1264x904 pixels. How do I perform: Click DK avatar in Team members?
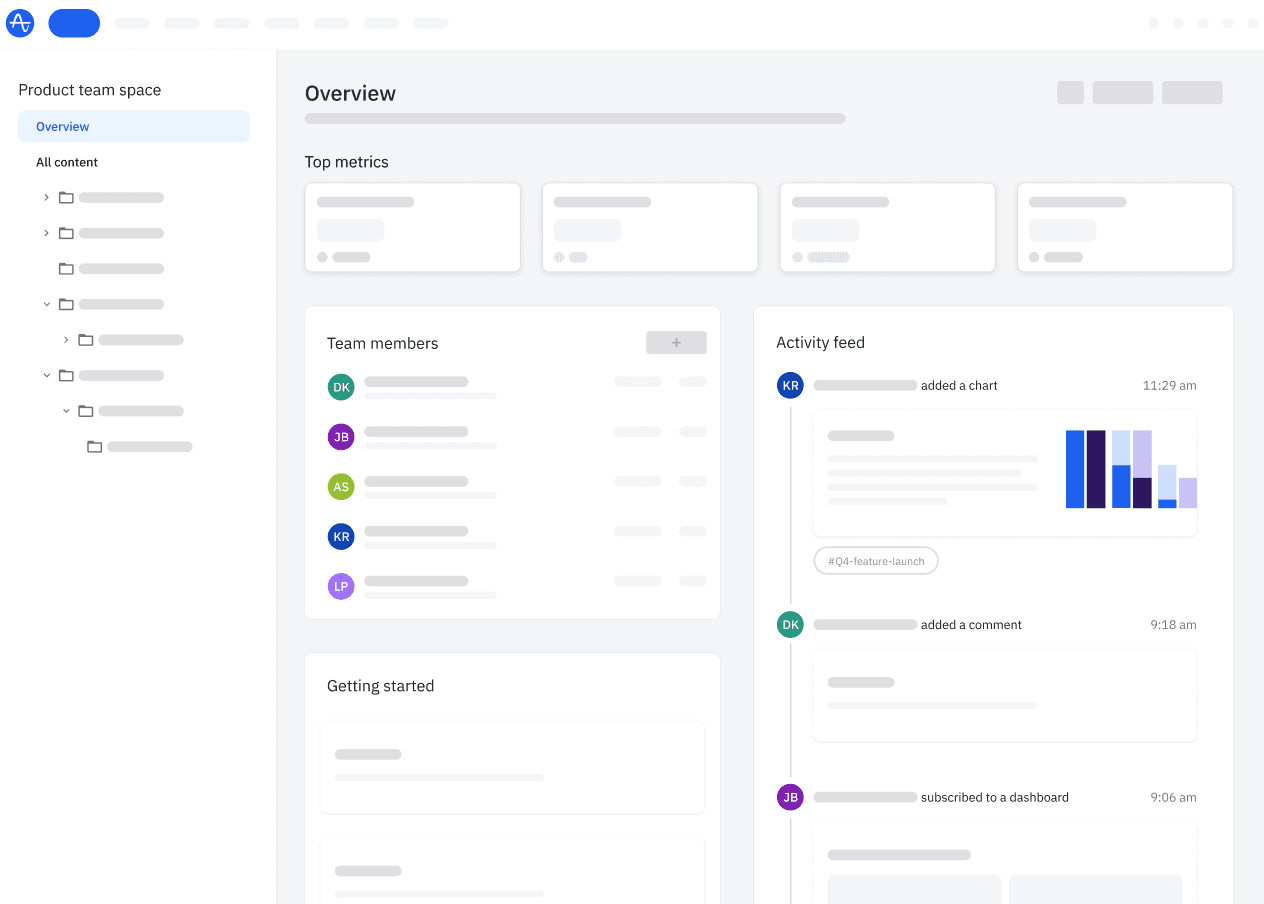(341, 387)
